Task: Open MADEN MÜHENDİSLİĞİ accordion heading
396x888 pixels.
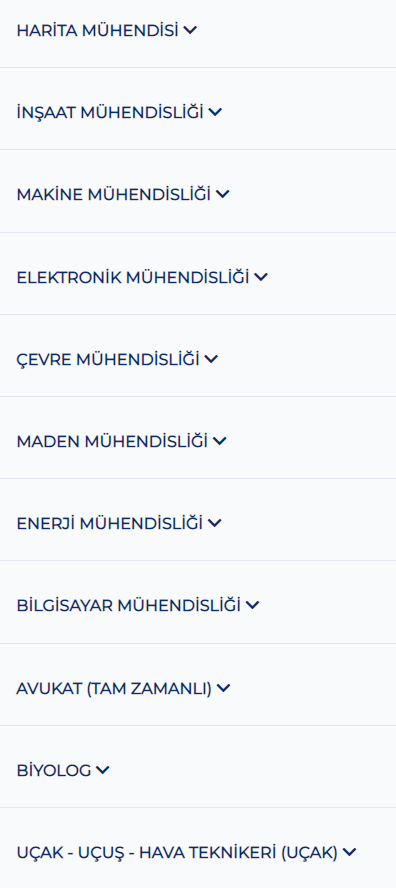Action: [x=112, y=441]
